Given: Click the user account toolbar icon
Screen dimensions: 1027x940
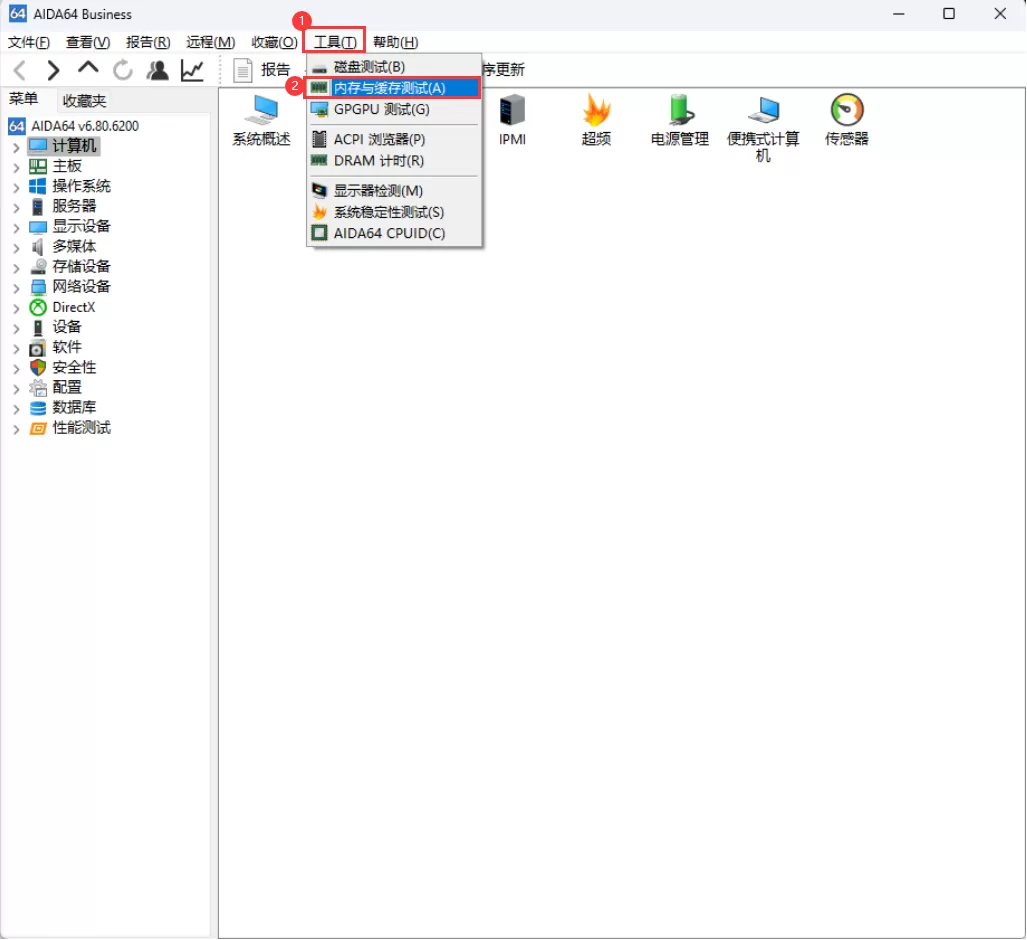Looking at the screenshot, I should (x=157, y=70).
